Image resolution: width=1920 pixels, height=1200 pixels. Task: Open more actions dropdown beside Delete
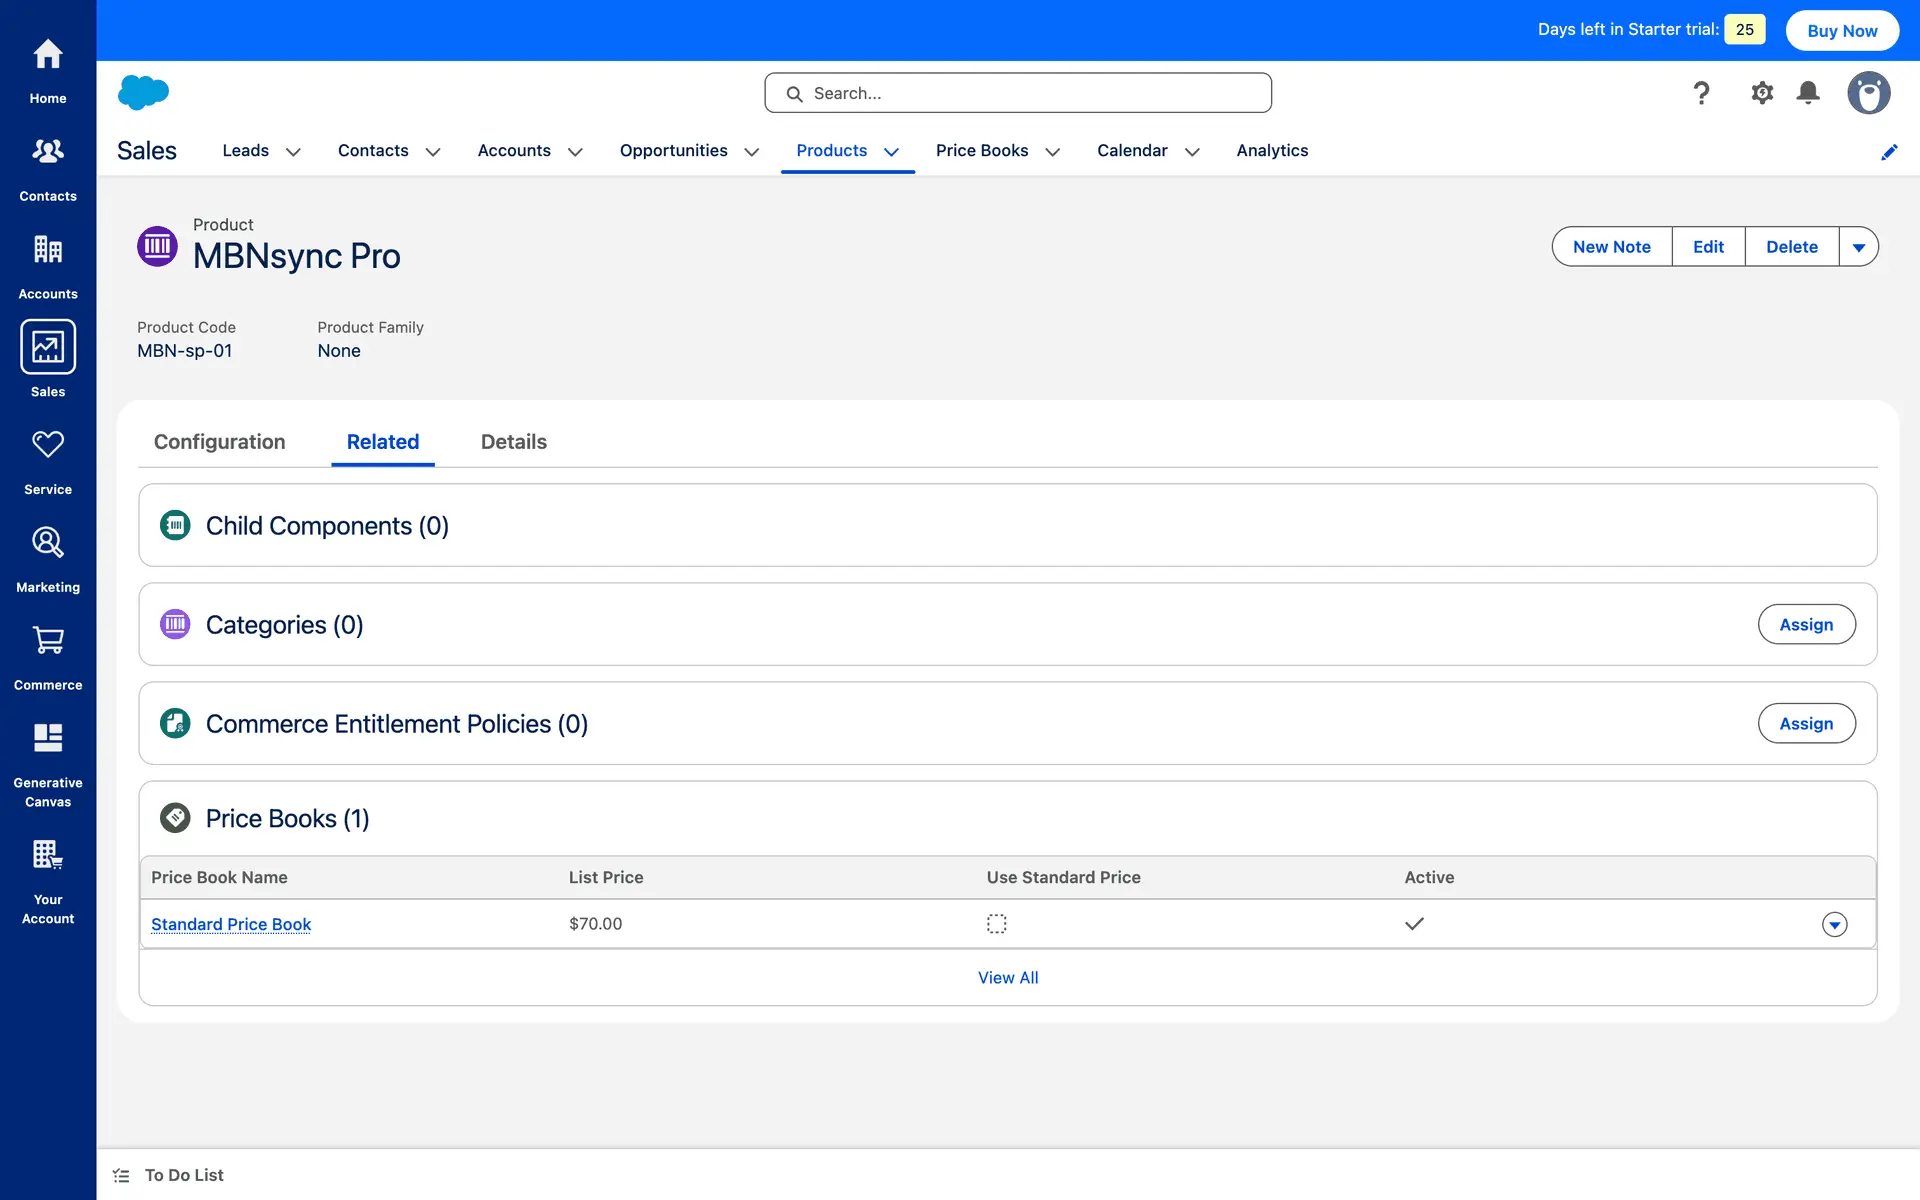pos(1858,247)
